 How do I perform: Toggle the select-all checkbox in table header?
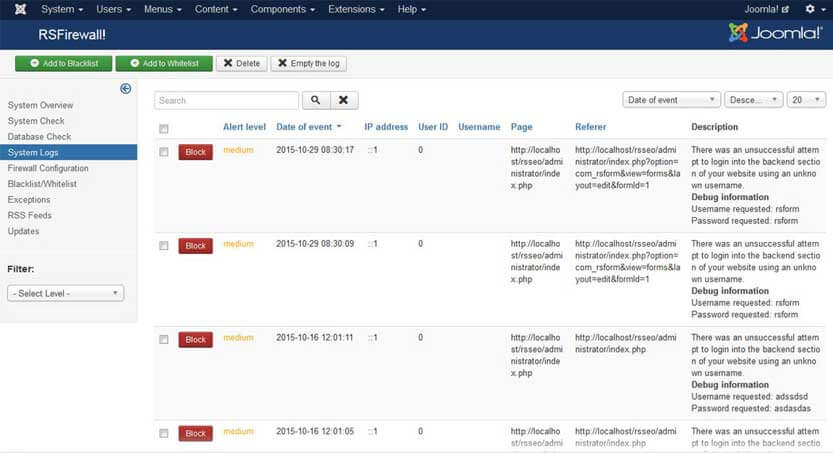pos(164,128)
